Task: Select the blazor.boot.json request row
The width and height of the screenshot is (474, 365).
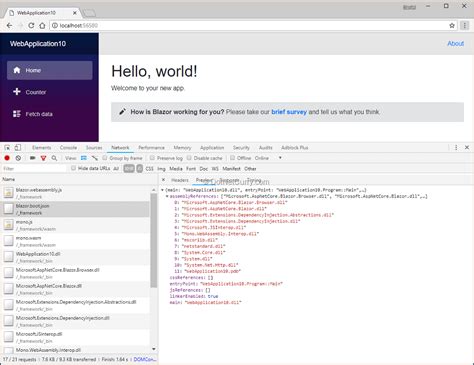Action: (76, 209)
